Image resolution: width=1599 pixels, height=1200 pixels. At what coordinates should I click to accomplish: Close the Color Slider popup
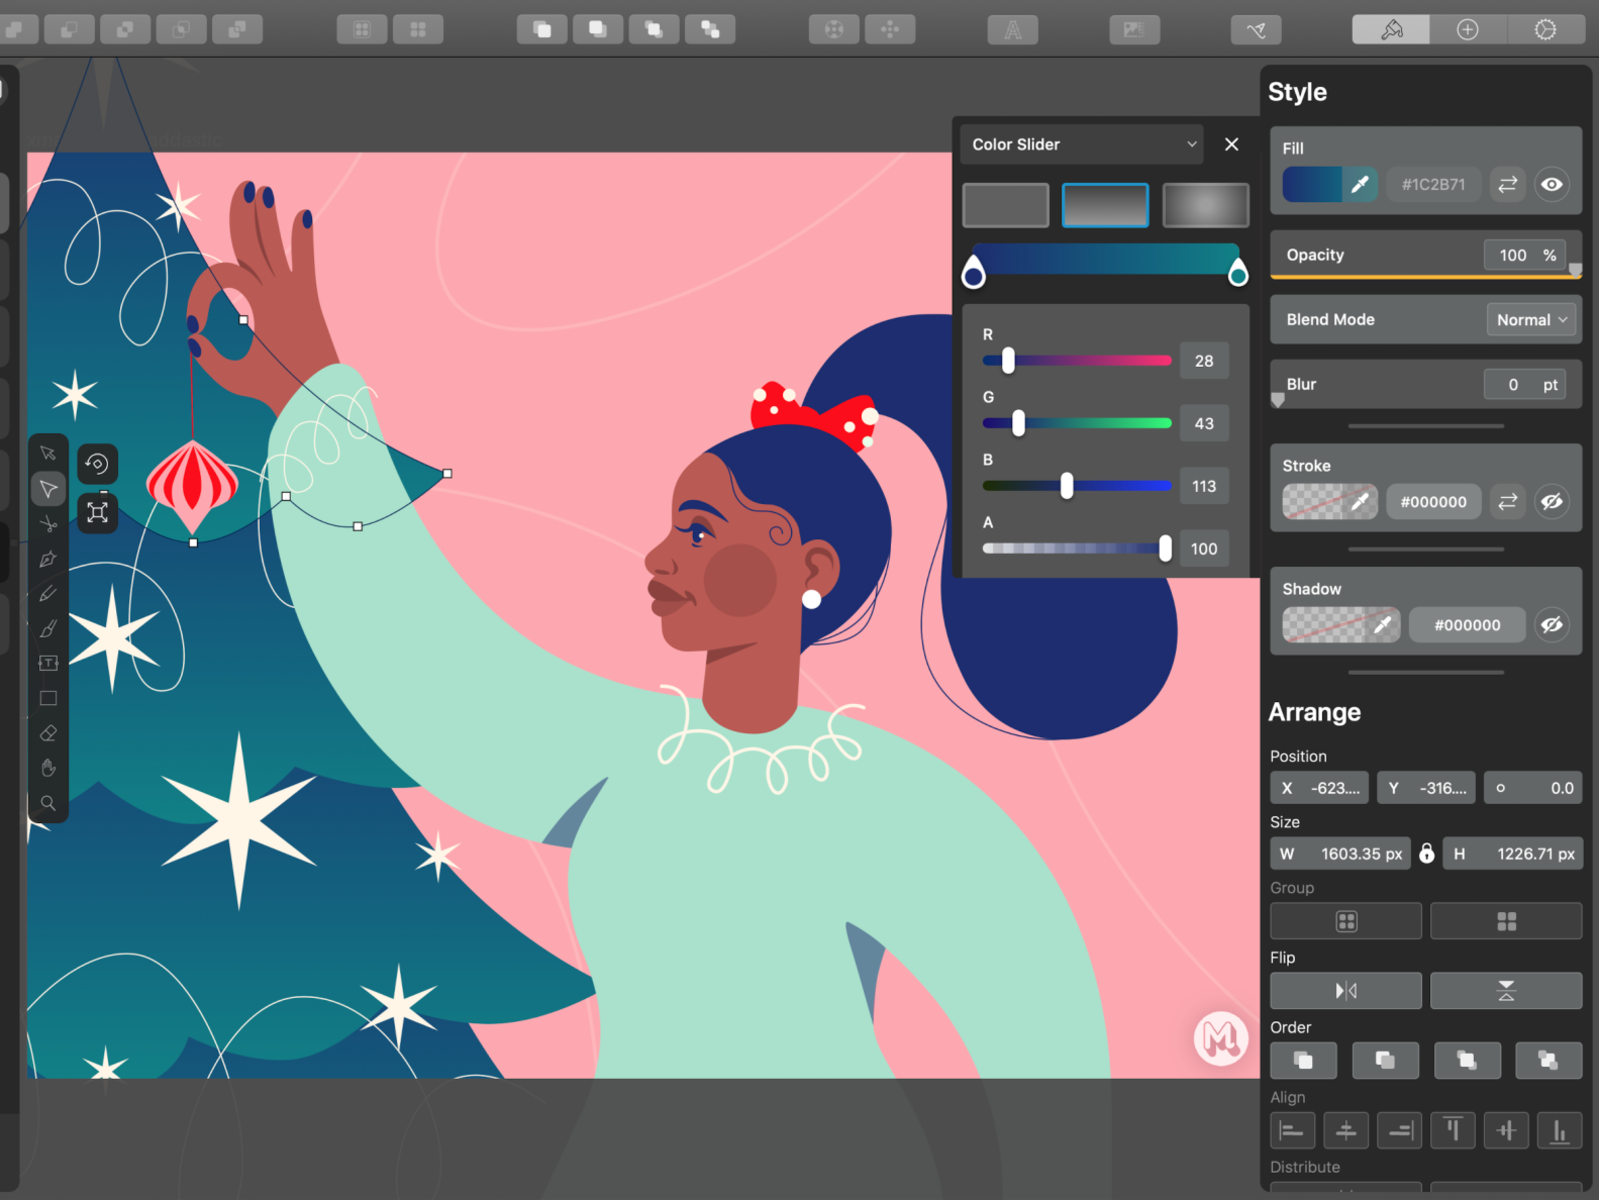point(1232,144)
